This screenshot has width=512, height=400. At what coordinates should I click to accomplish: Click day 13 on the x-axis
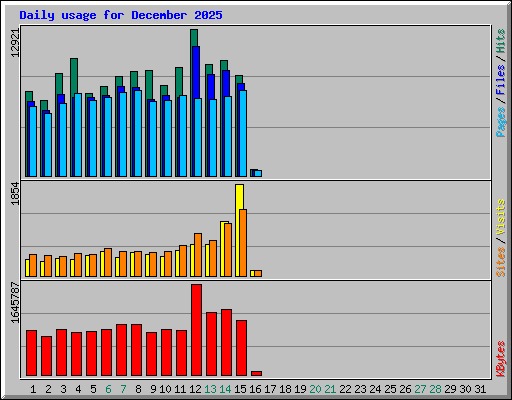tap(210, 389)
